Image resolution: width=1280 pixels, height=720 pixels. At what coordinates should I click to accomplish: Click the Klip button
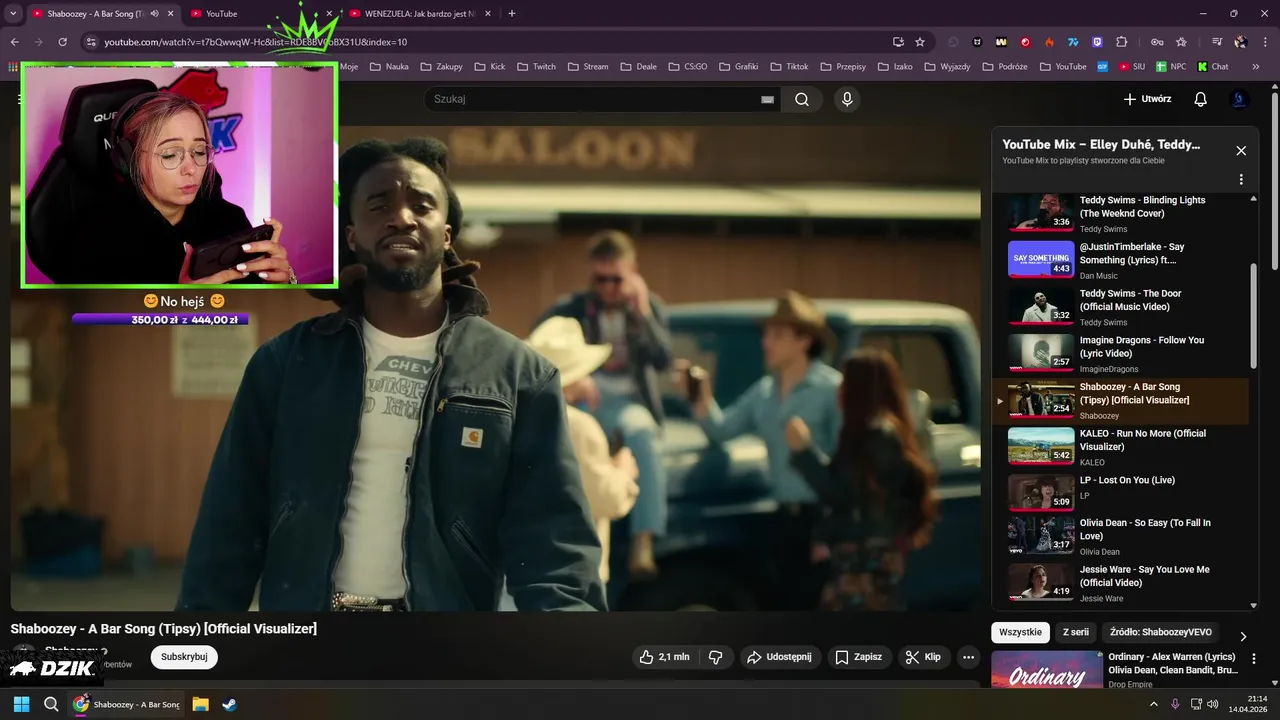pyautogui.click(x=923, y=657)
